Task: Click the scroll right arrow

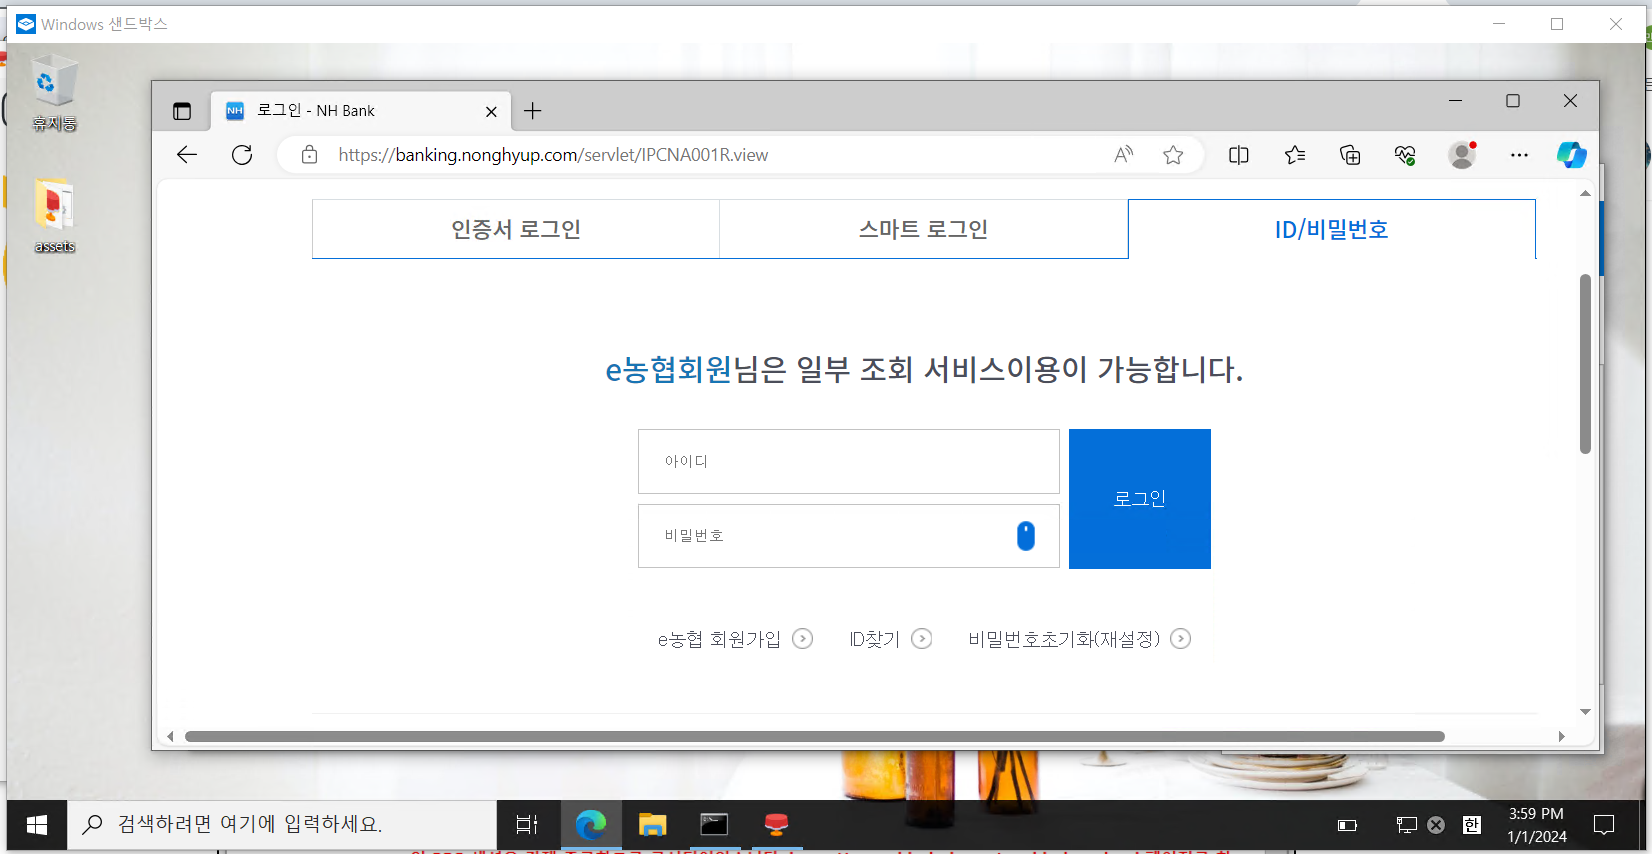Action: [1561, 736]
